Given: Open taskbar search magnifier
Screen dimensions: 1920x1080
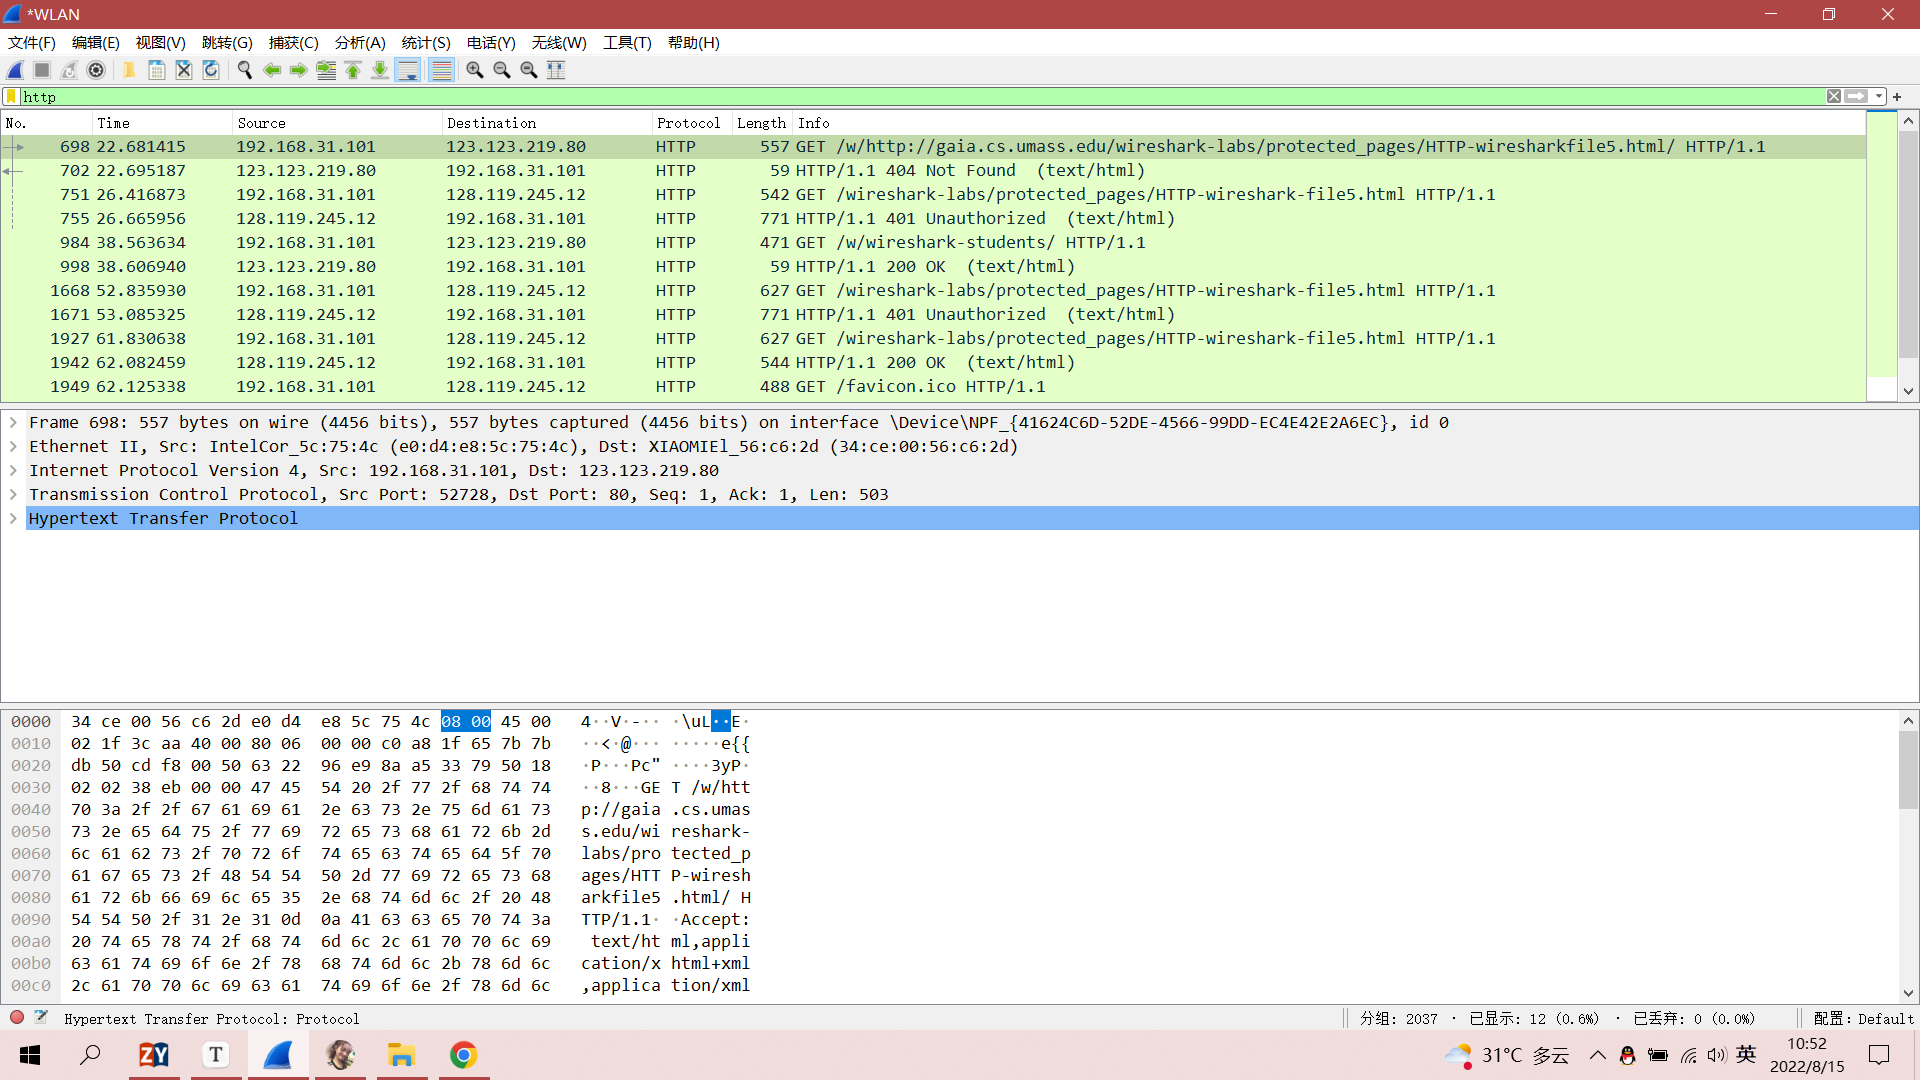Looking at the screenshot, I should (x=90, y=1055).
